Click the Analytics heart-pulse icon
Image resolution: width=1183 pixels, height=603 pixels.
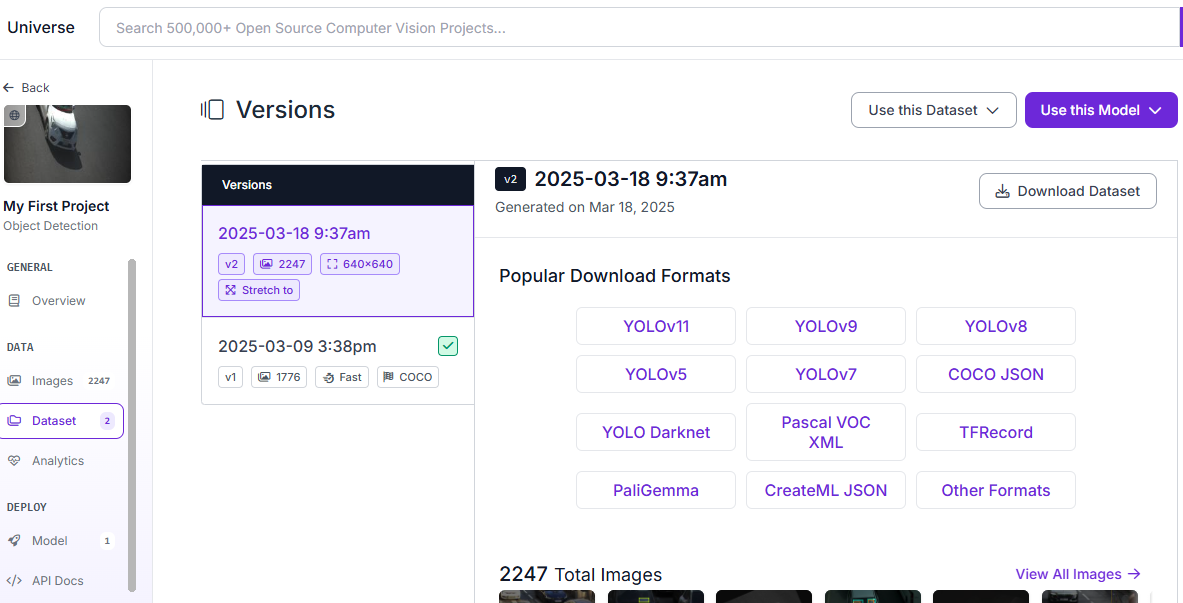14,460
